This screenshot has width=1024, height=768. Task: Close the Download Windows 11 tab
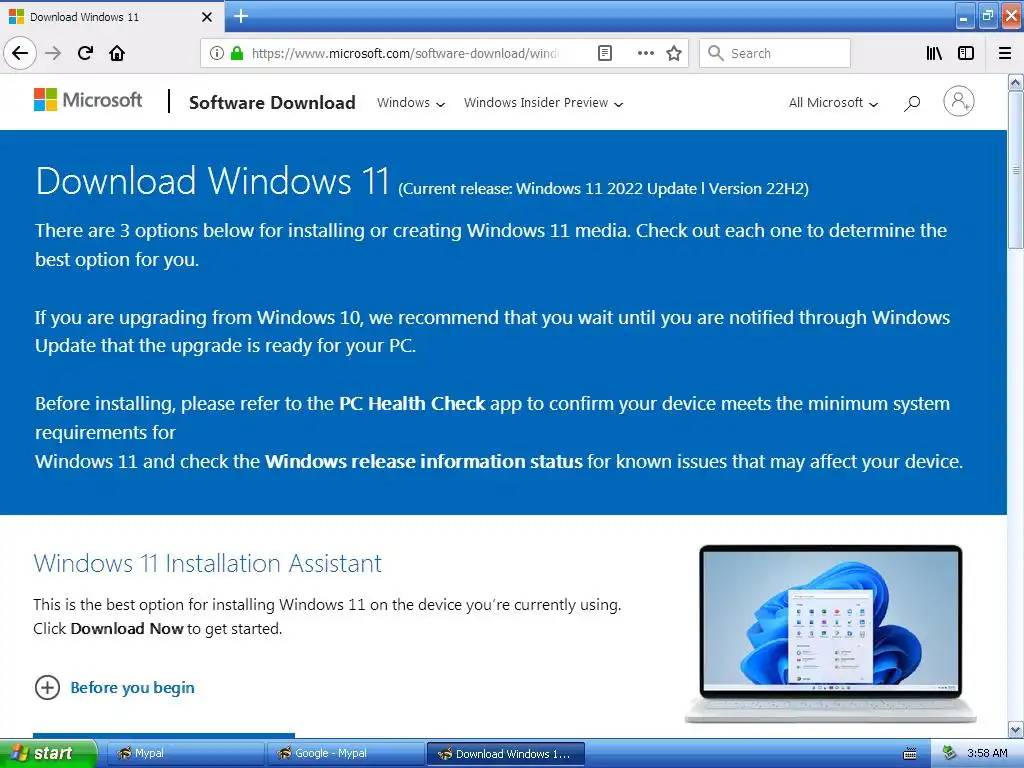point(207,17)
